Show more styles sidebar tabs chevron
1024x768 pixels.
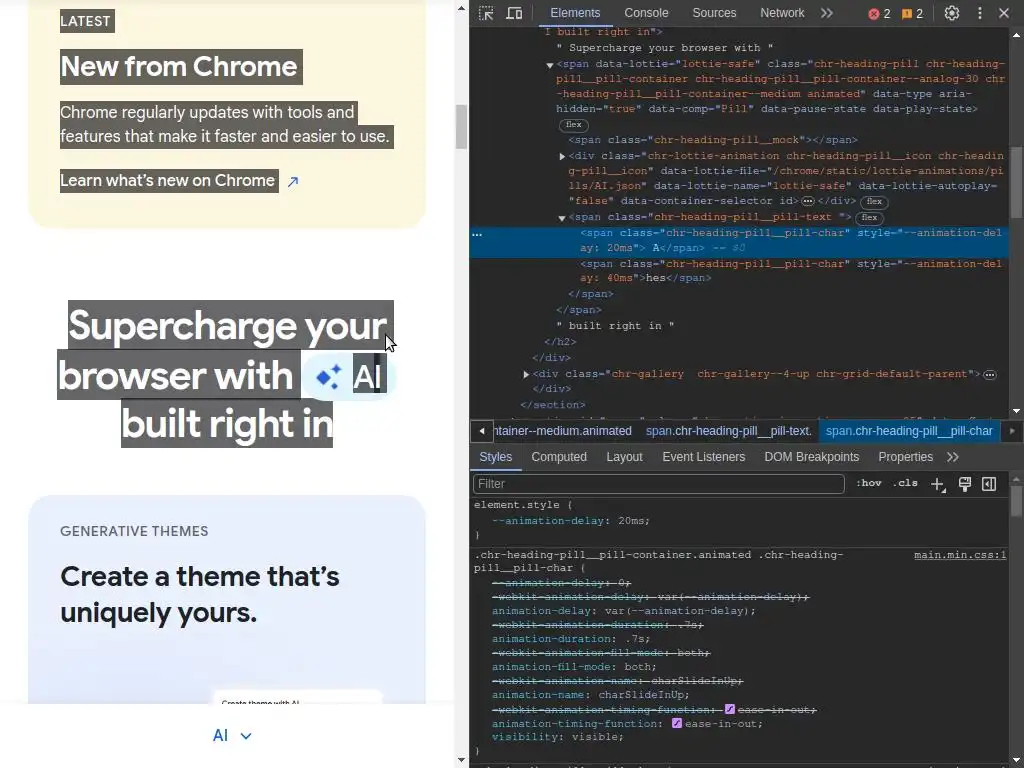(x=953, y=457)
